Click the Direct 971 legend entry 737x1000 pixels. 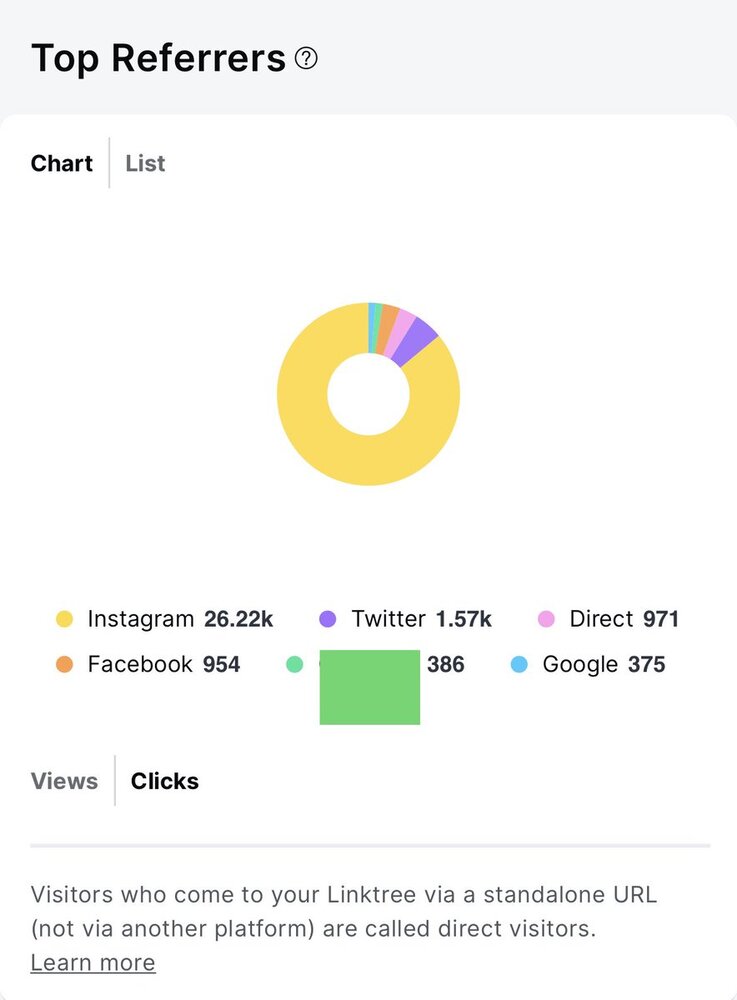click(x=624, y=619)
